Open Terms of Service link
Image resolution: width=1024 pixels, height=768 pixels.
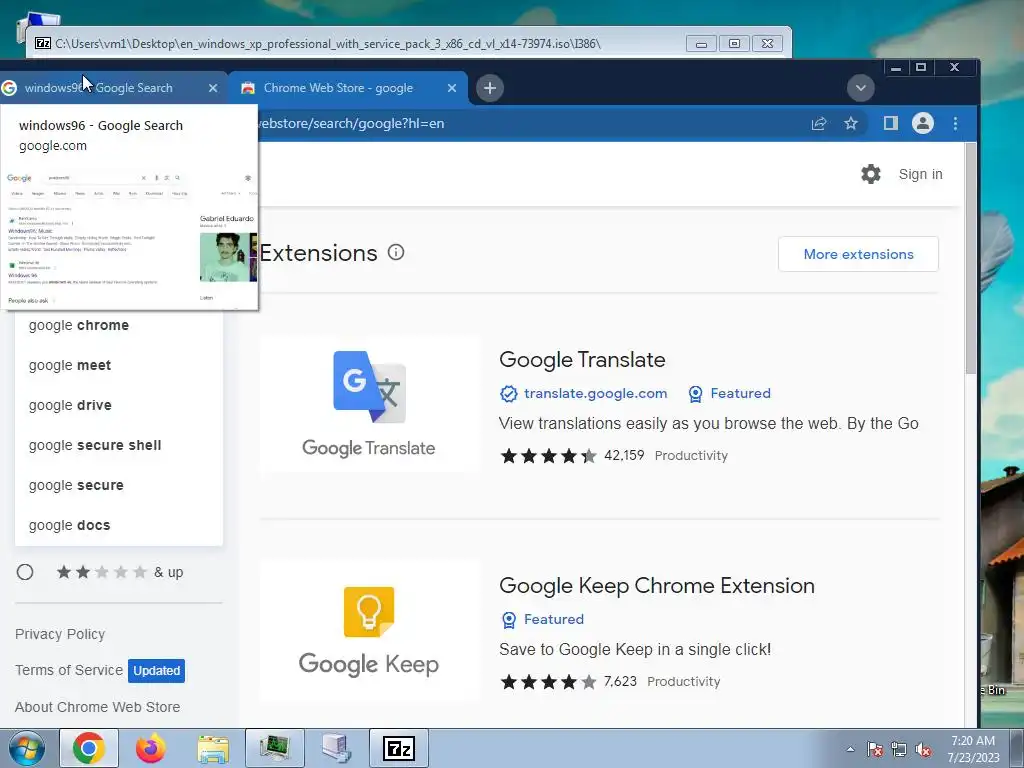click(x=69, y=670)
